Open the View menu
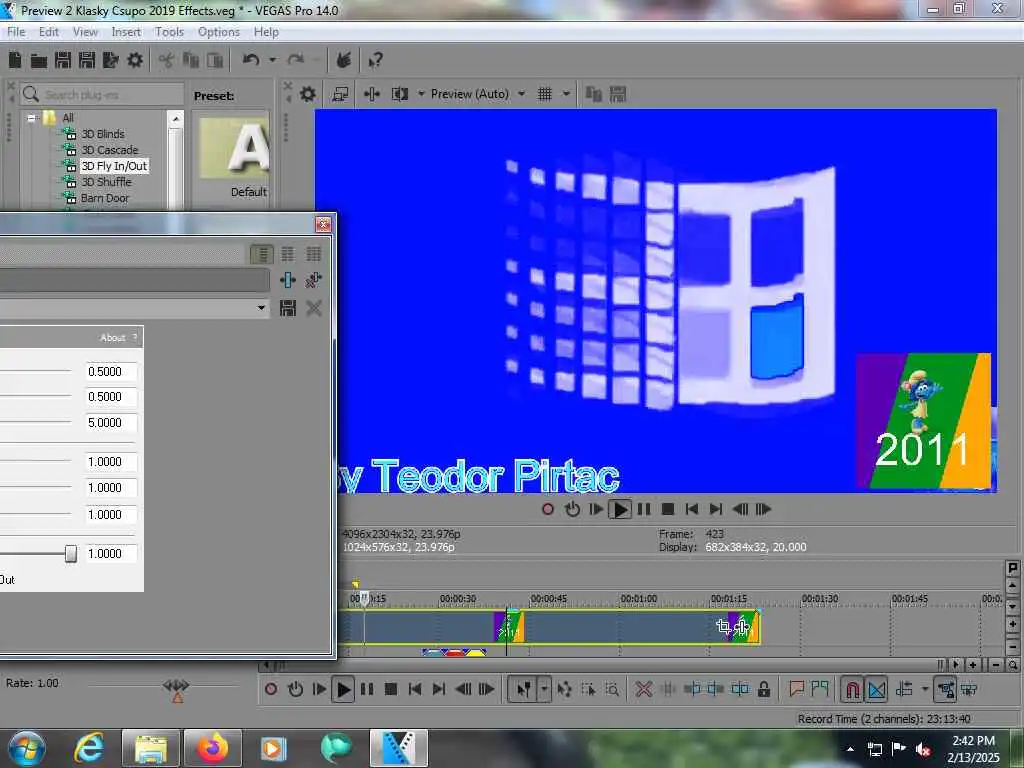The width and height of the screenshot is (1024, 768). pyautogui.click(x=85, y=32)
